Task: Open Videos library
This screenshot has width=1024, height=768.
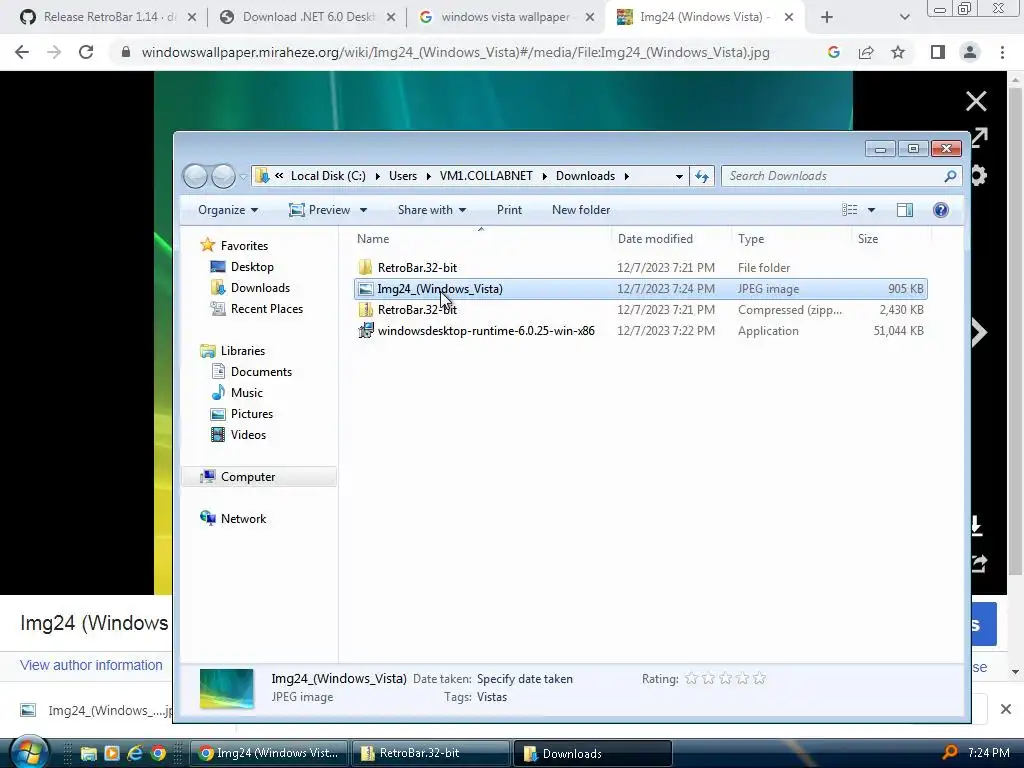Action: pyautogui.click(x=248, y=434)
